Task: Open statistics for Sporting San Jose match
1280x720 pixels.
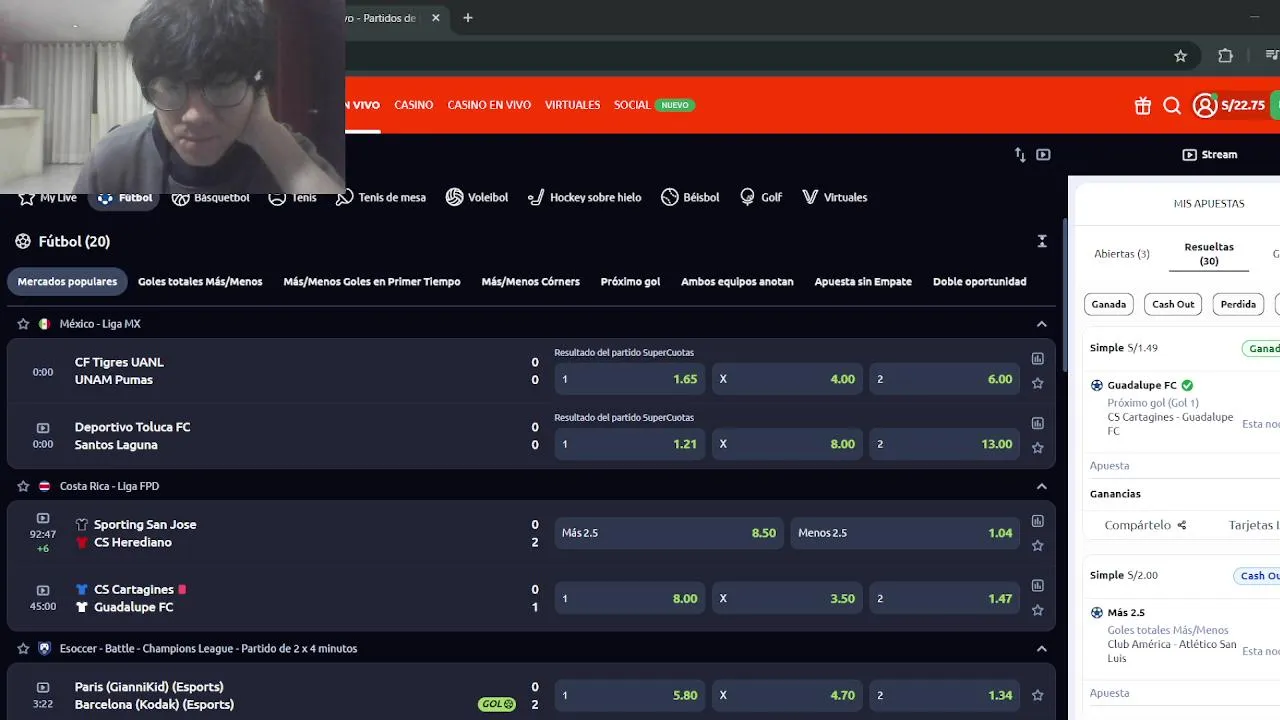Action: tap(1038, 521)
